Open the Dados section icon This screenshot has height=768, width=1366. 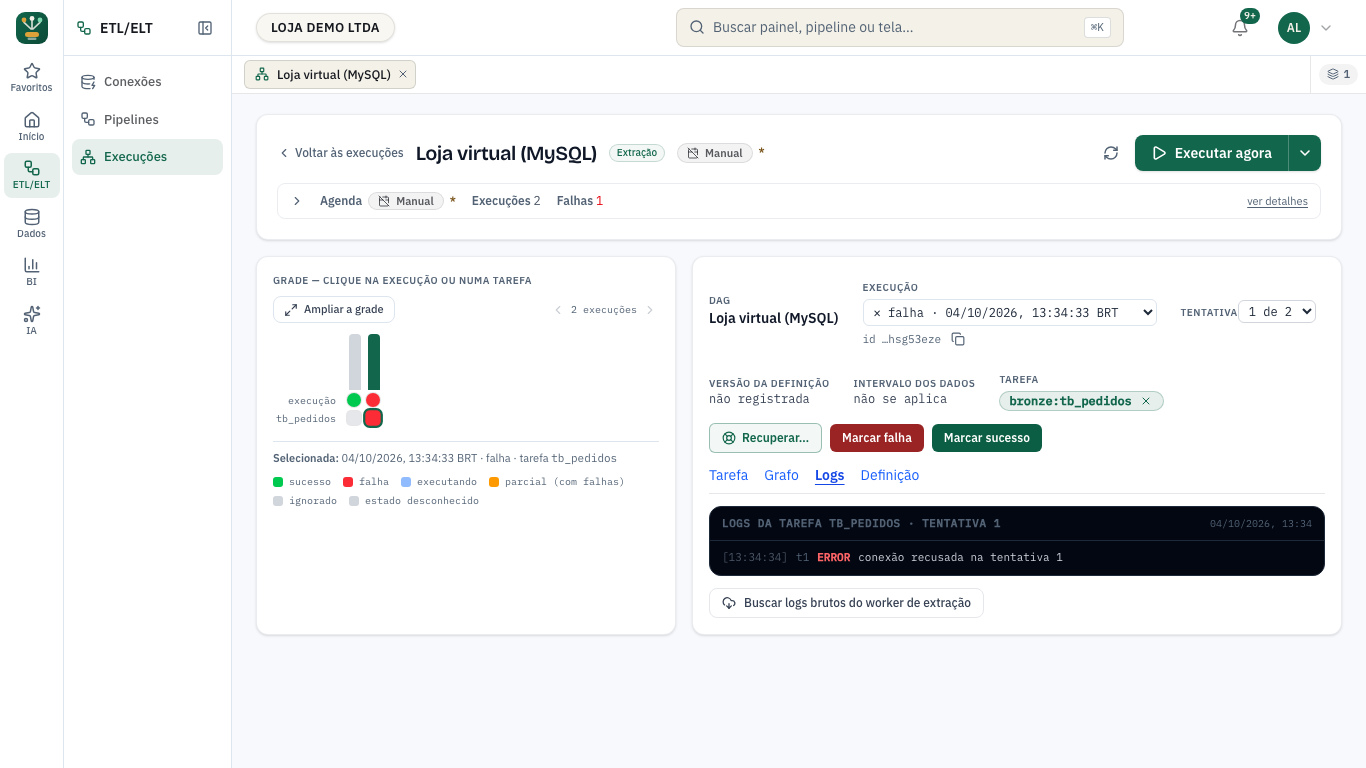pos(32,223)
